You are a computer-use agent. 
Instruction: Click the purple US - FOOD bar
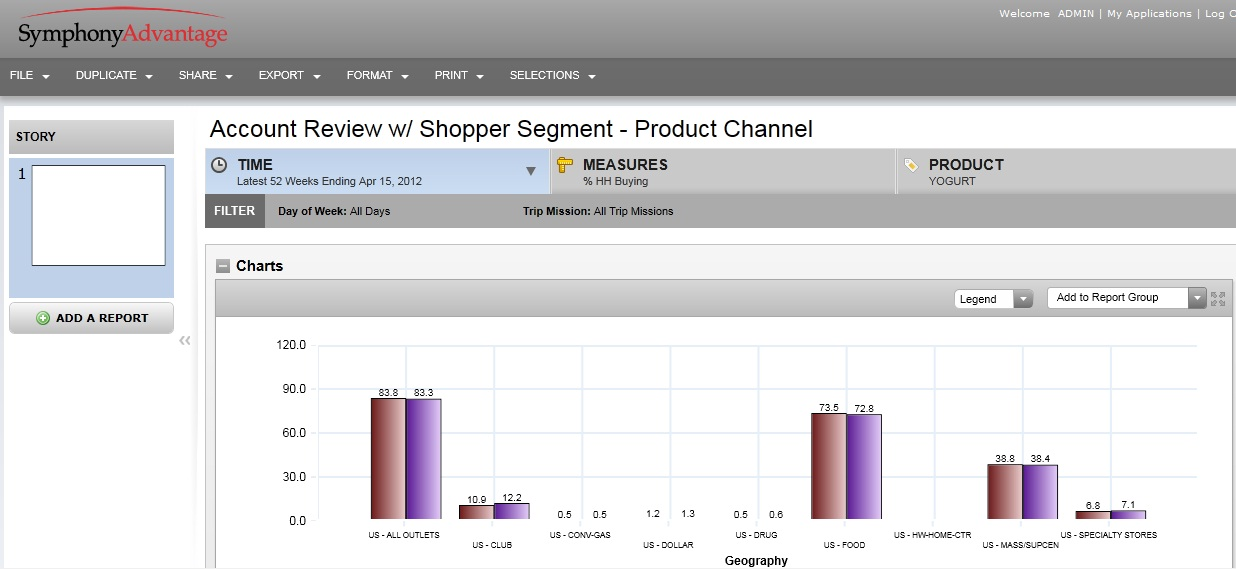click(864, 466)
